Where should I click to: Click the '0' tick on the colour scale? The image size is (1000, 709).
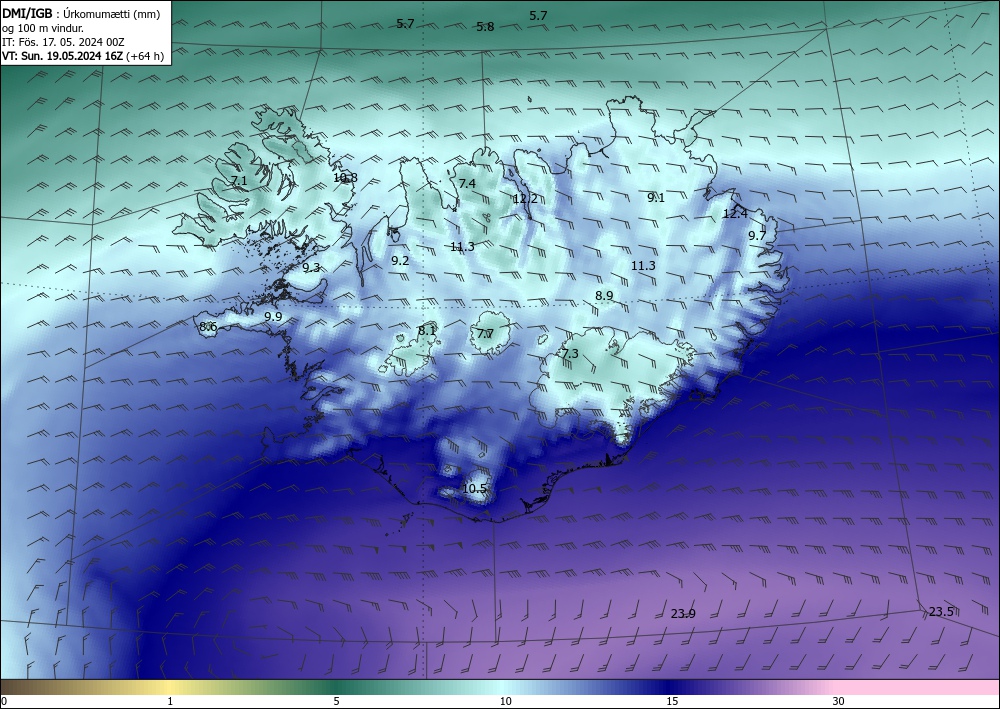click(x=4, y=701)
